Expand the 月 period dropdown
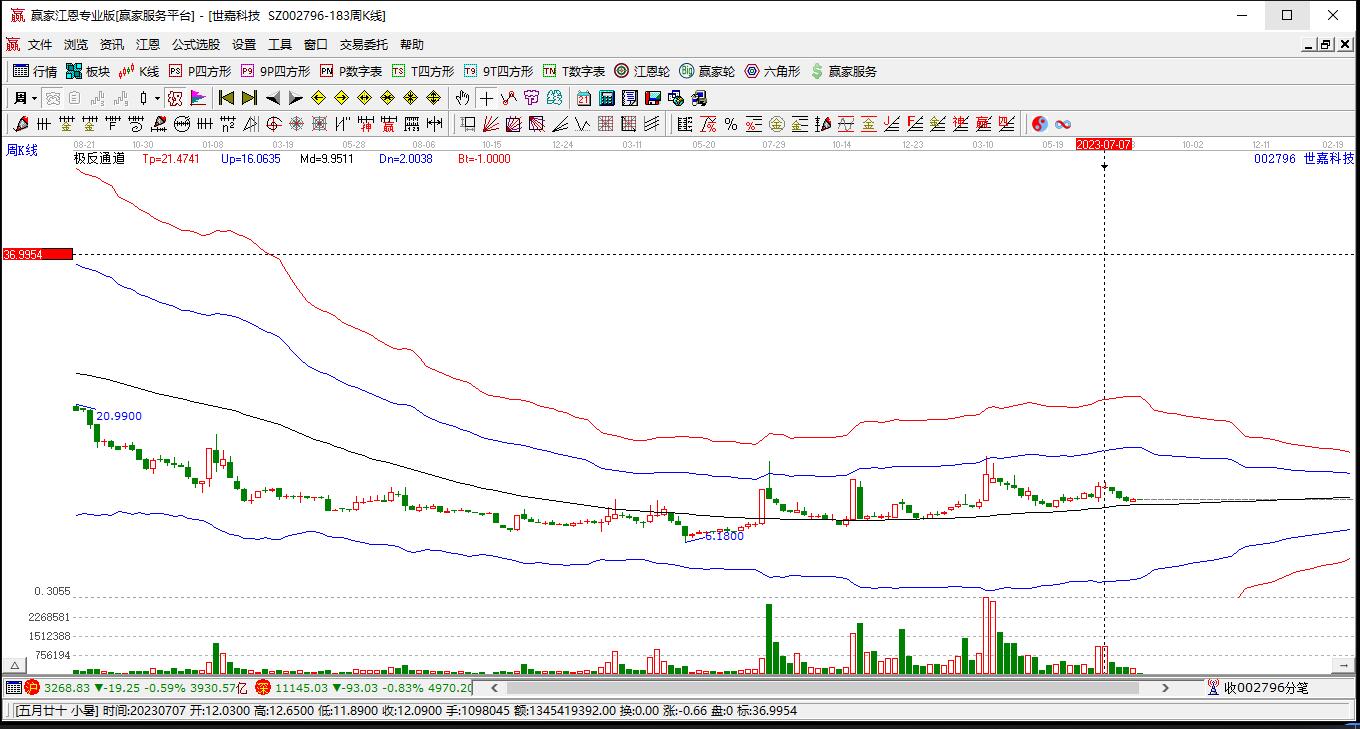Screen dimensions: 1360x729 (x=34, y=98)
